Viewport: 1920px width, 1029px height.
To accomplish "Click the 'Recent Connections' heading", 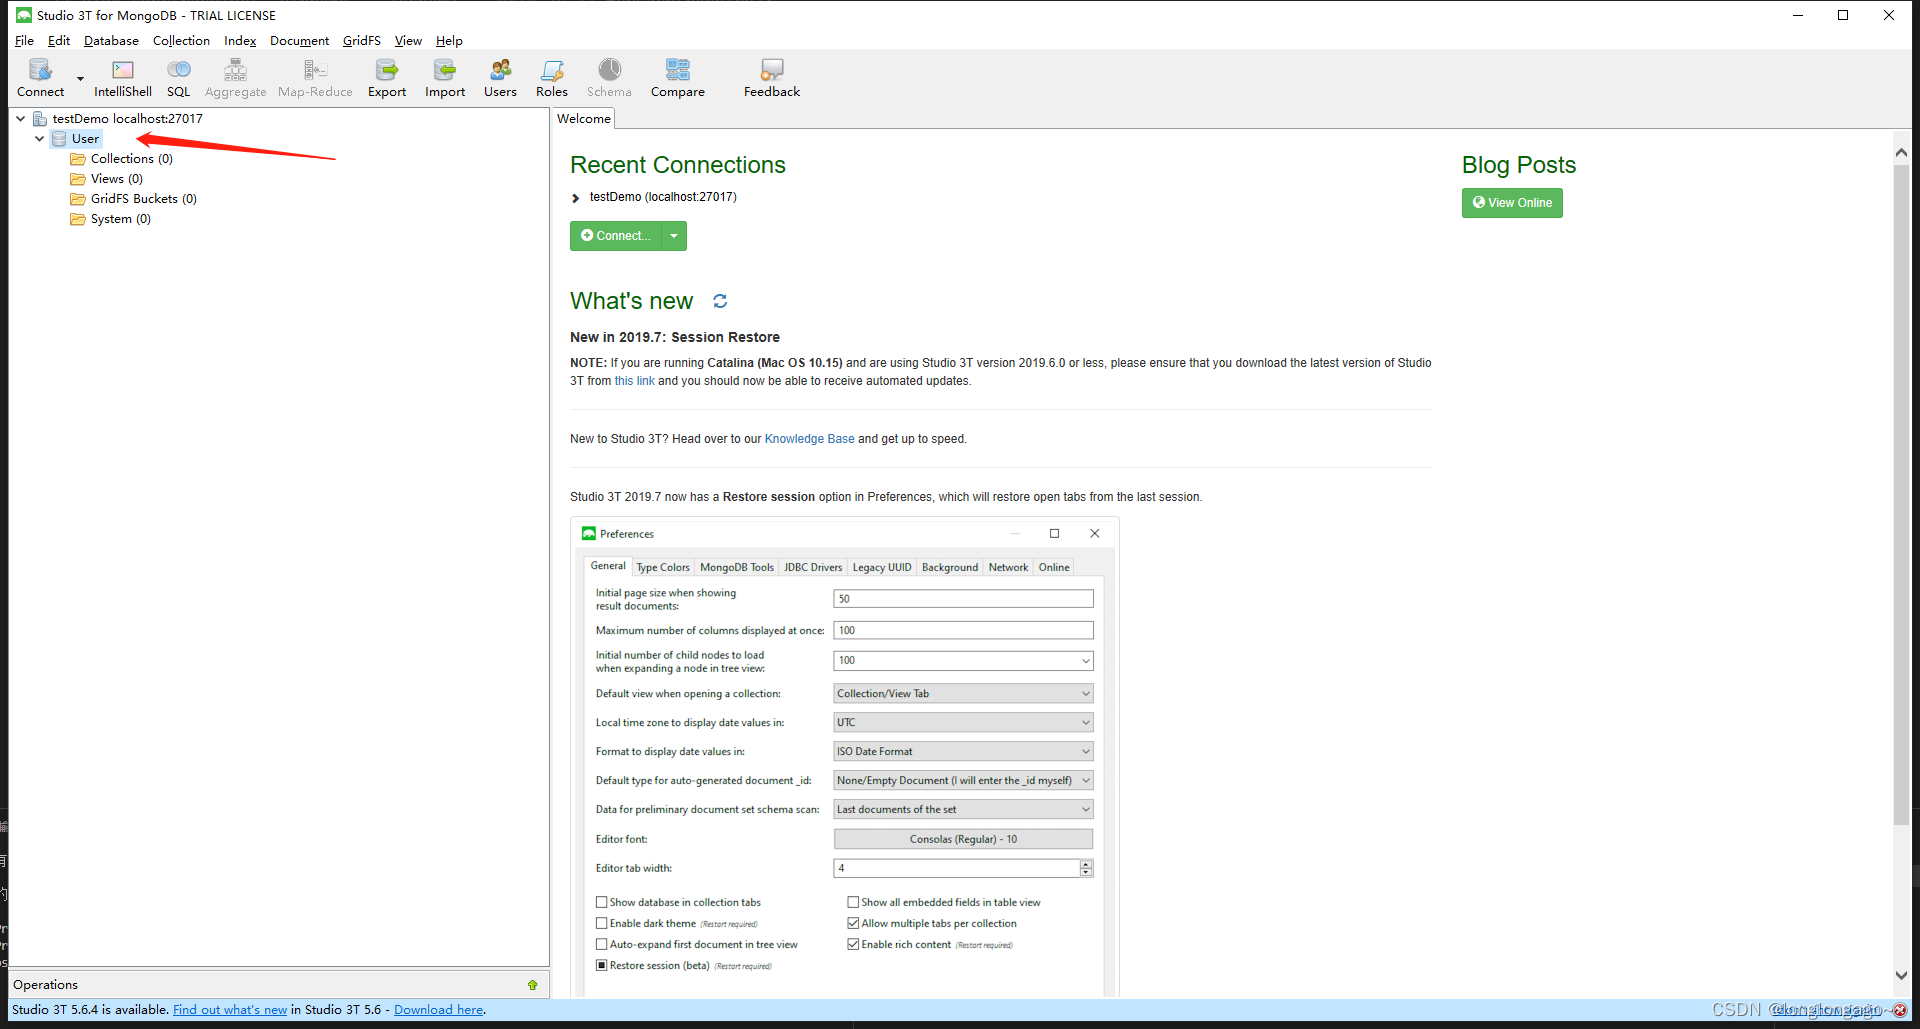I will (x=678, y=165).
